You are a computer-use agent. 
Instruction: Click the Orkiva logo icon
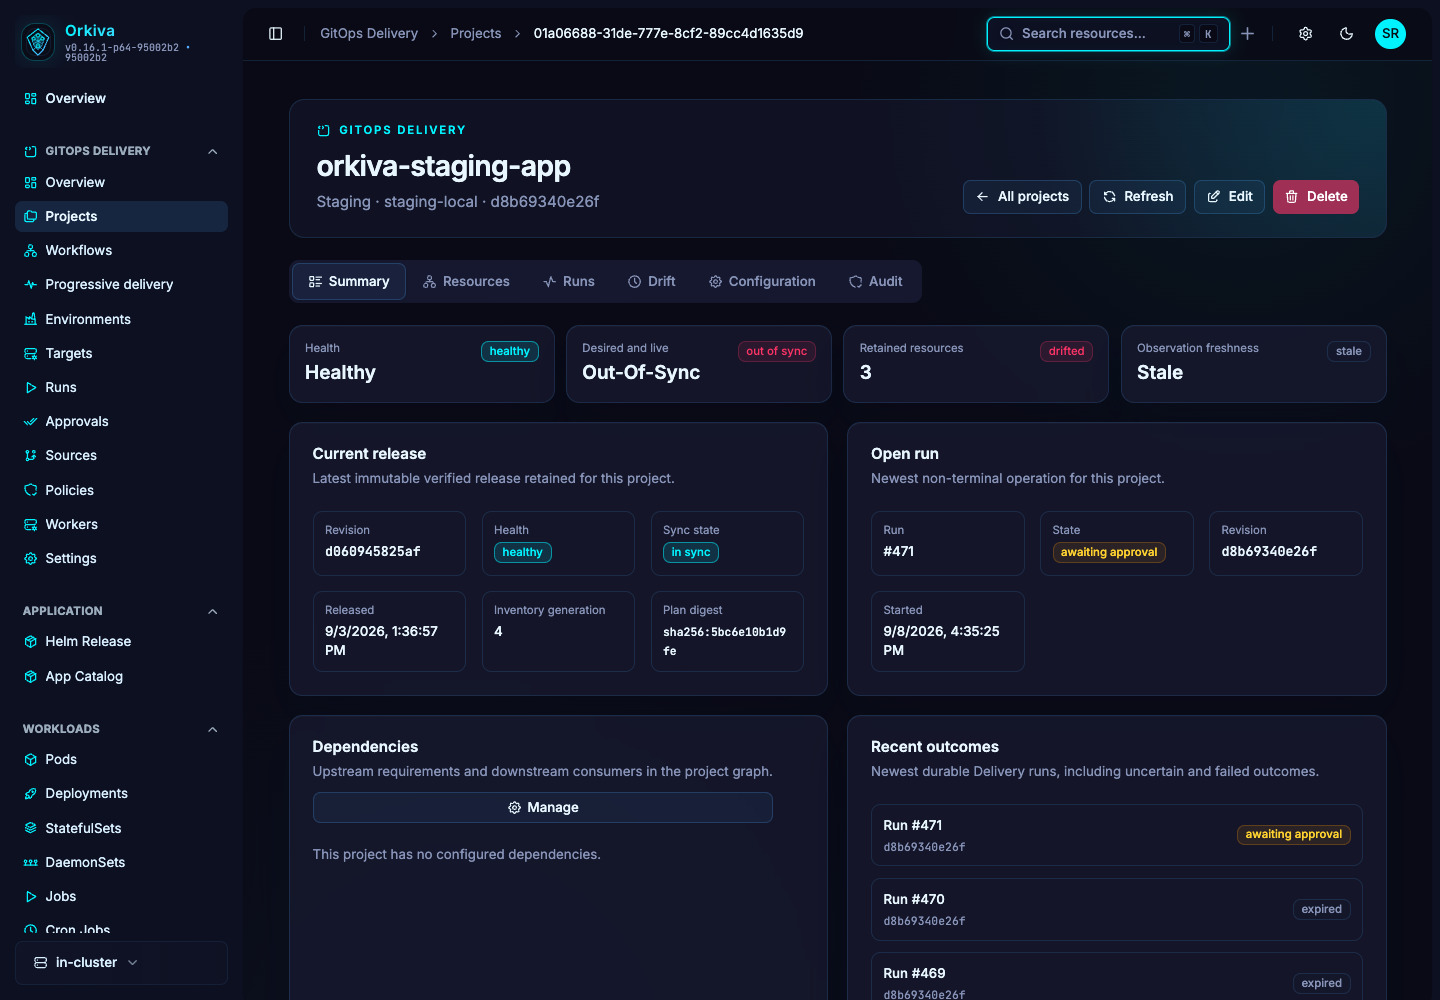pyautogui.click(x=38, y=41)
